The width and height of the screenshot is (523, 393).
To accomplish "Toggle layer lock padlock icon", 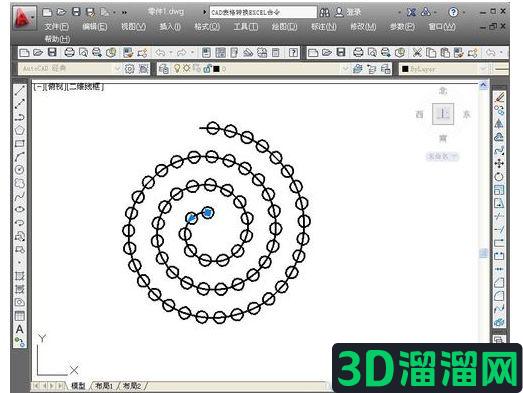I will 207,69.
